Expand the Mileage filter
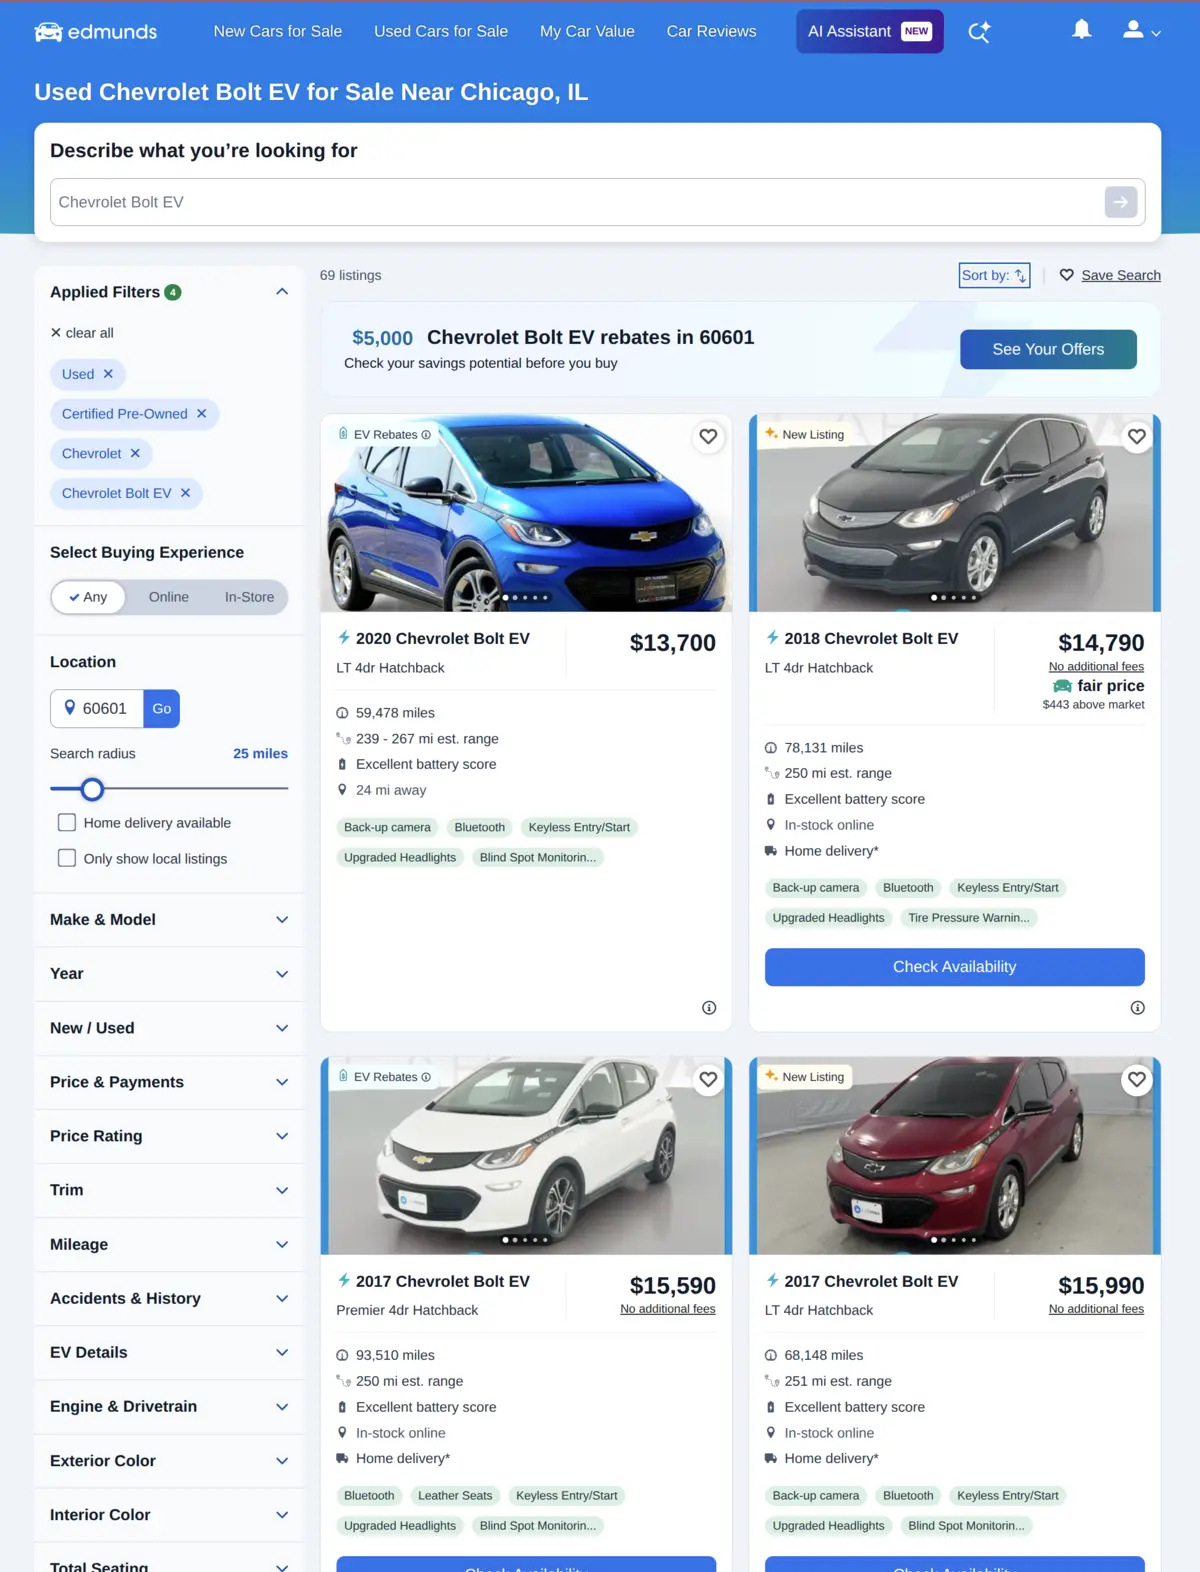 pos(169,1245)
